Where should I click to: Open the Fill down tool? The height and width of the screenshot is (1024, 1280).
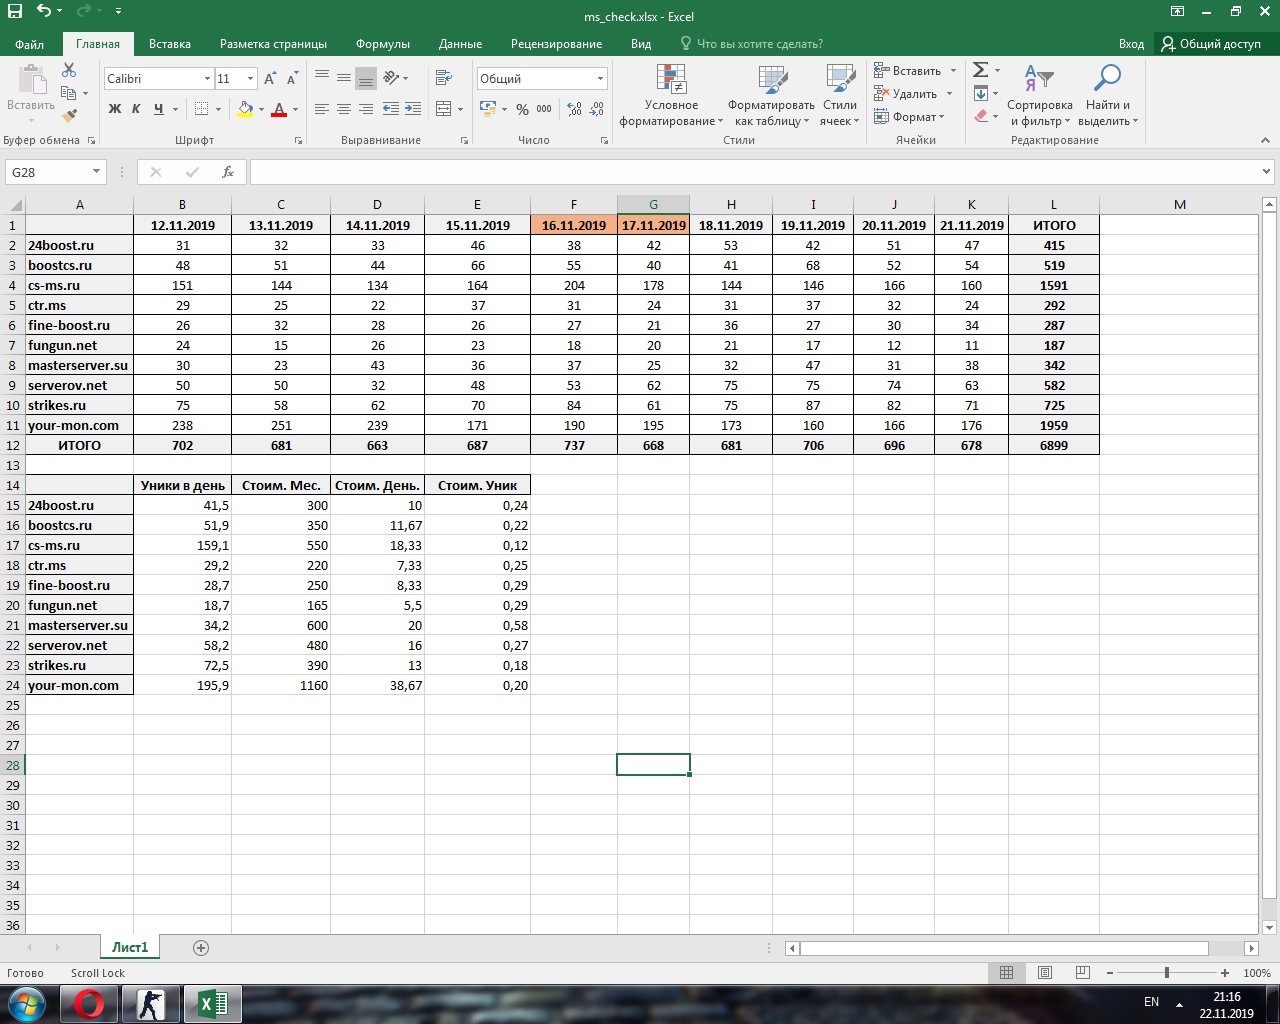(x=981, y=93)
